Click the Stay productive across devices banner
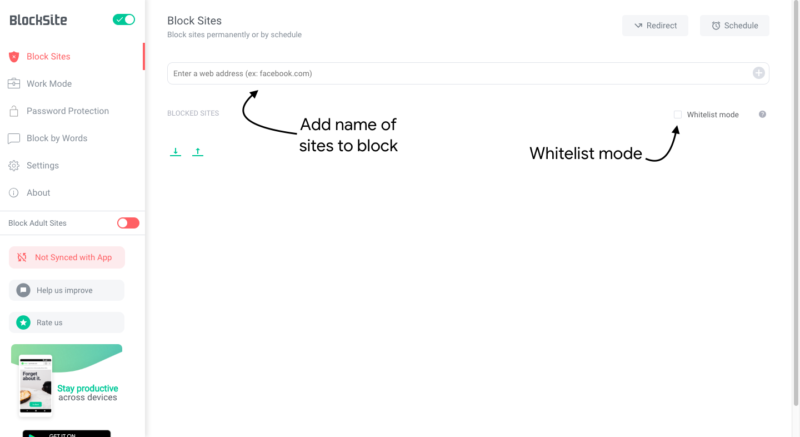The width and height of the screenshot is (800, 437). (66, 380)
